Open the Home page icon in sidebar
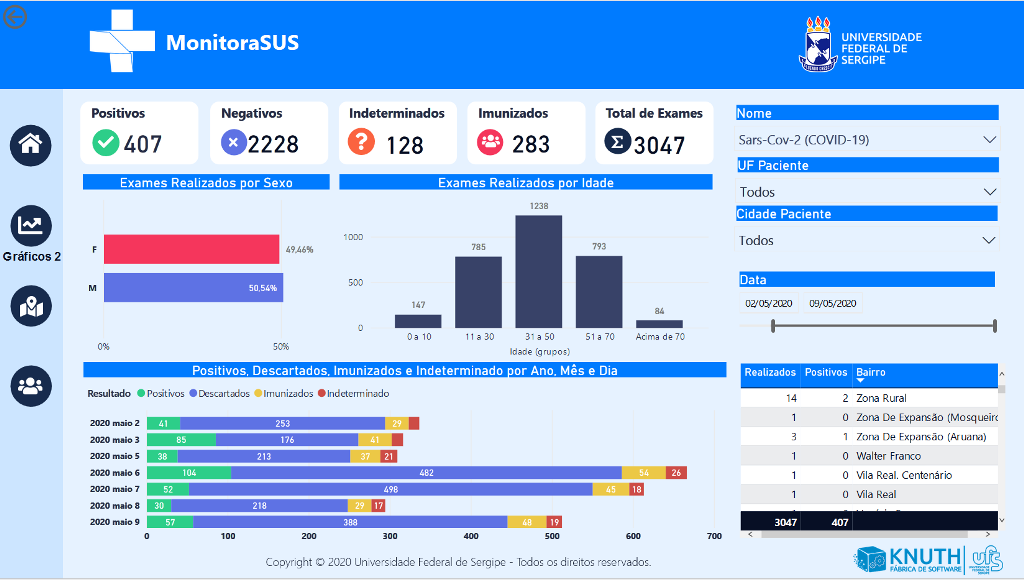 point(31,145)
